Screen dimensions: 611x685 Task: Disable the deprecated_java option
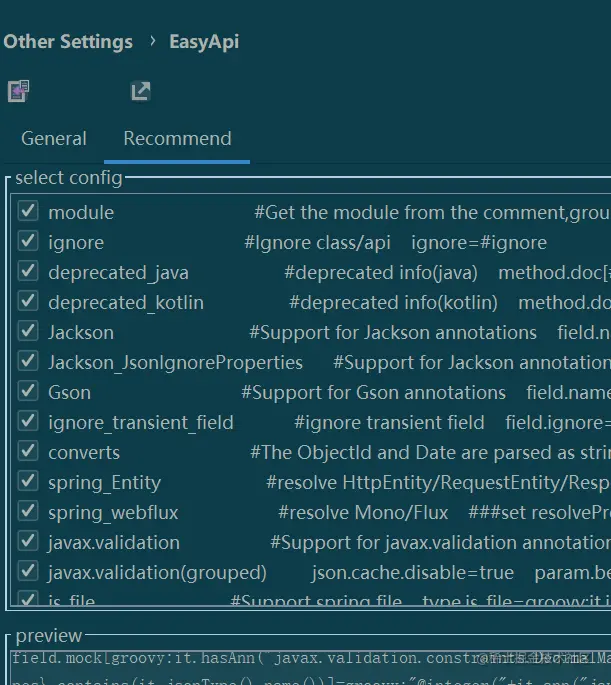pyautogui.click(x=28, y=272)
